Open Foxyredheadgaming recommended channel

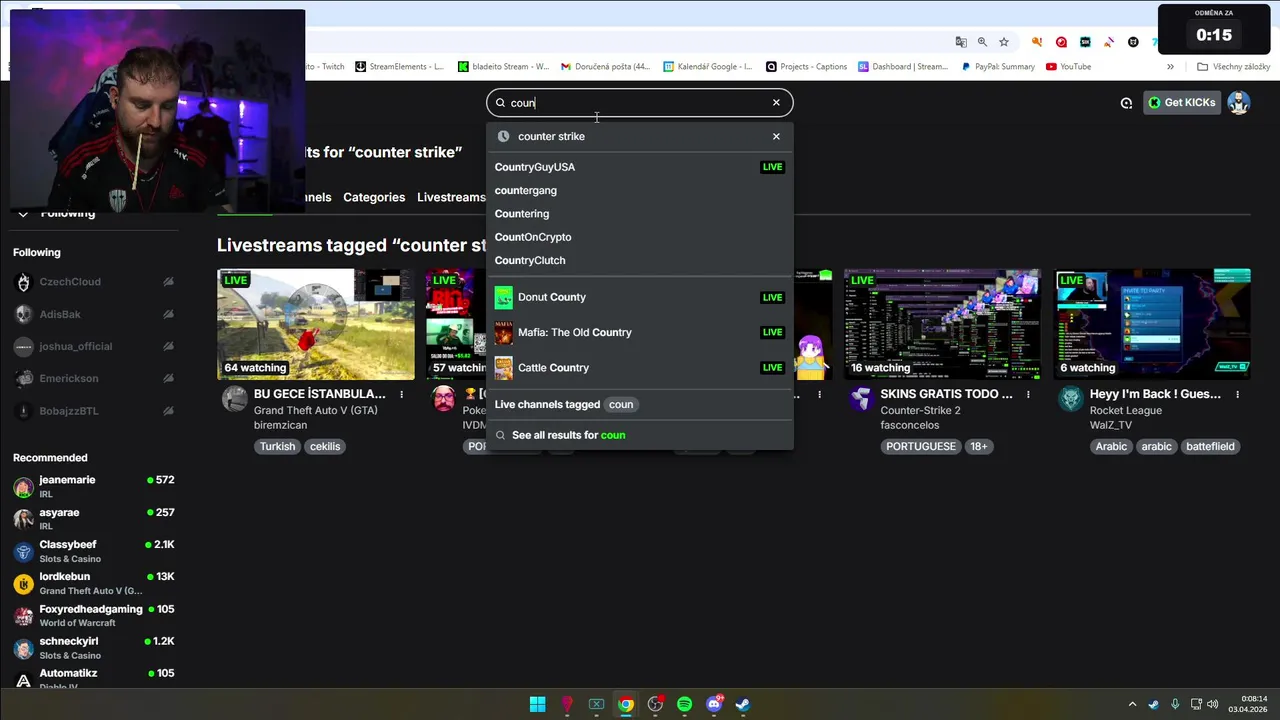[93, 615]
